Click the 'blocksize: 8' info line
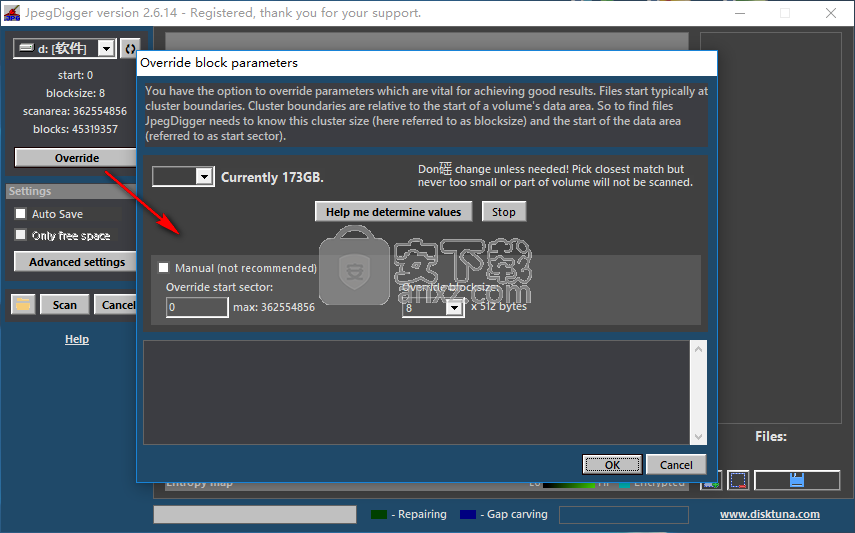 [x=75, y=93]
